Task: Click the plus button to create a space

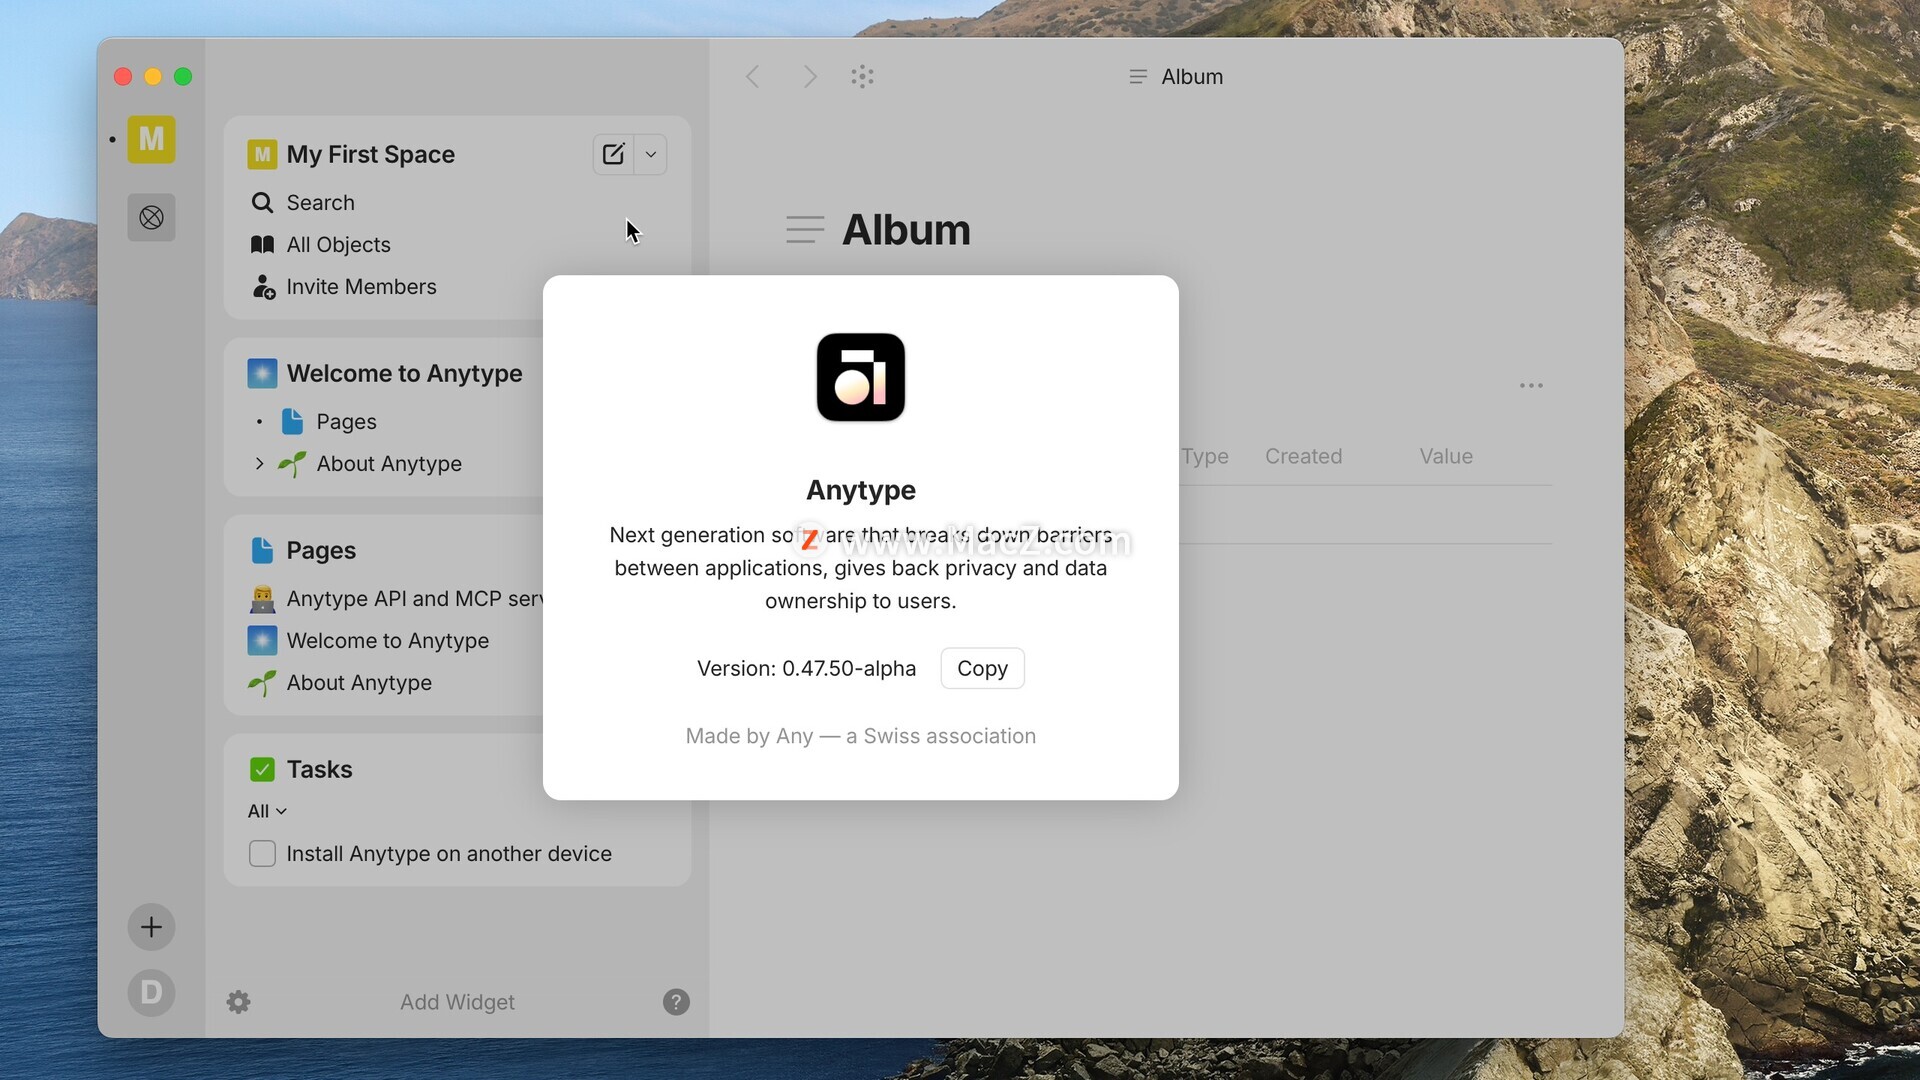Action: click(151, 927)
